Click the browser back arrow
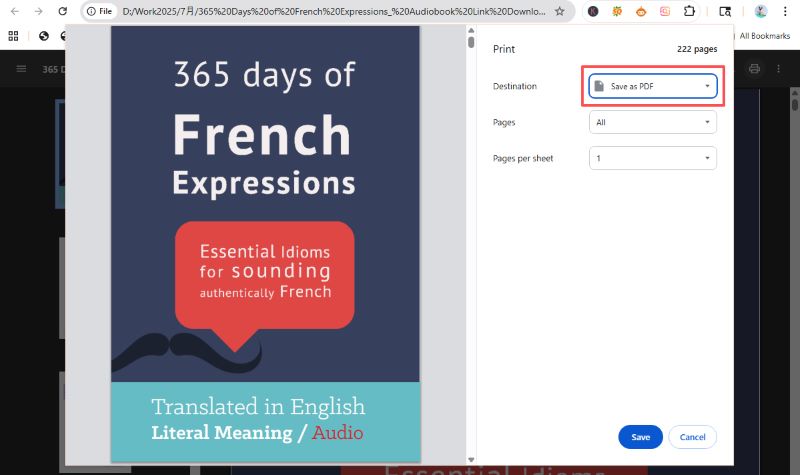Image resolution: width=800 pixels, height=475 pixels. pyautogui.click(x=14, y=11)
